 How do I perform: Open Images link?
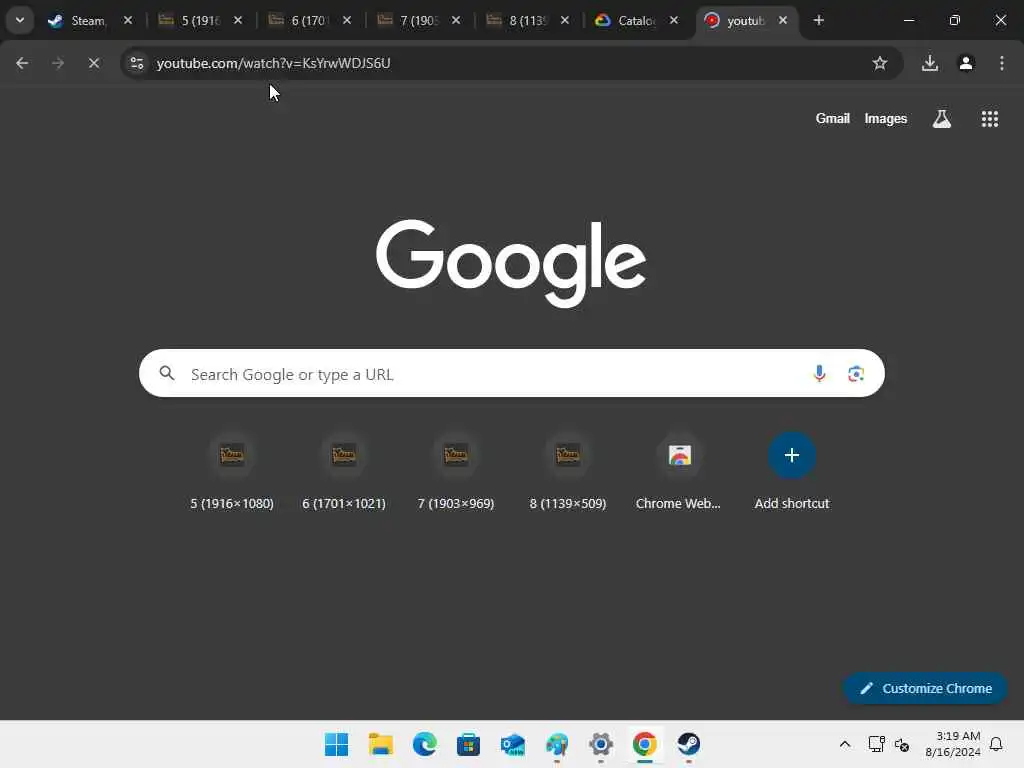[886, 118]
